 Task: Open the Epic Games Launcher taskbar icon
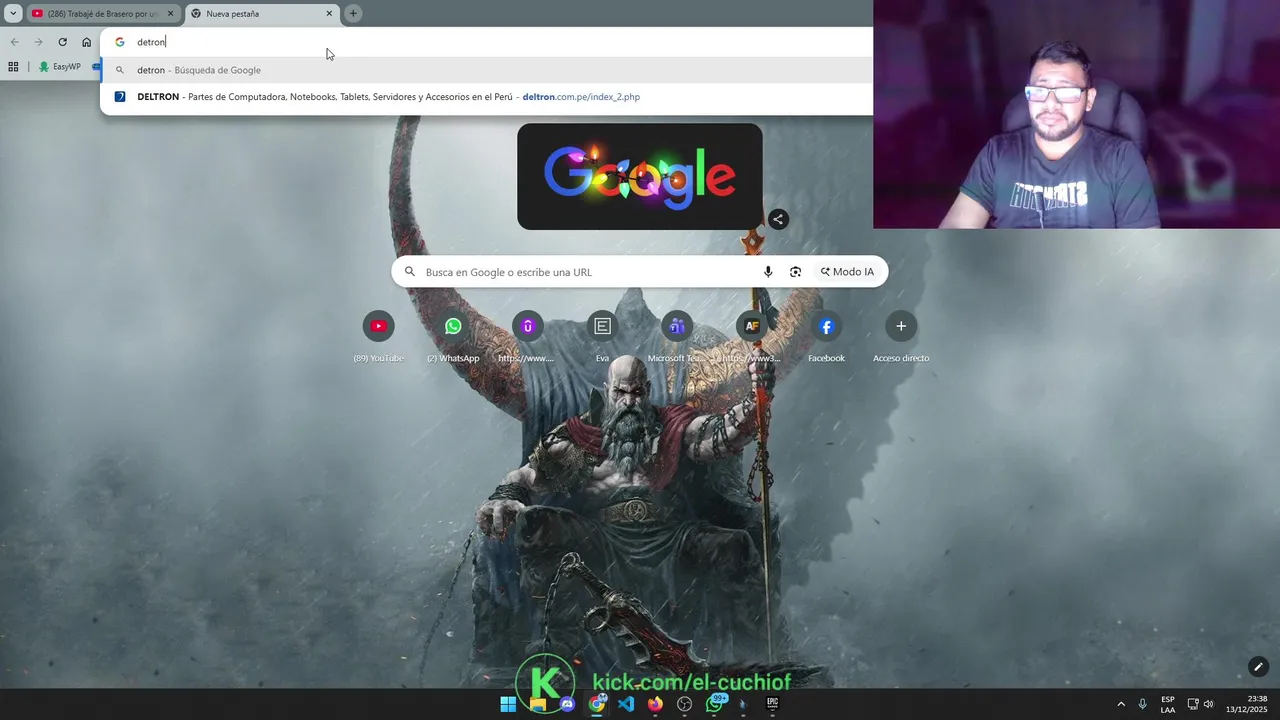(x=772, y=704)
